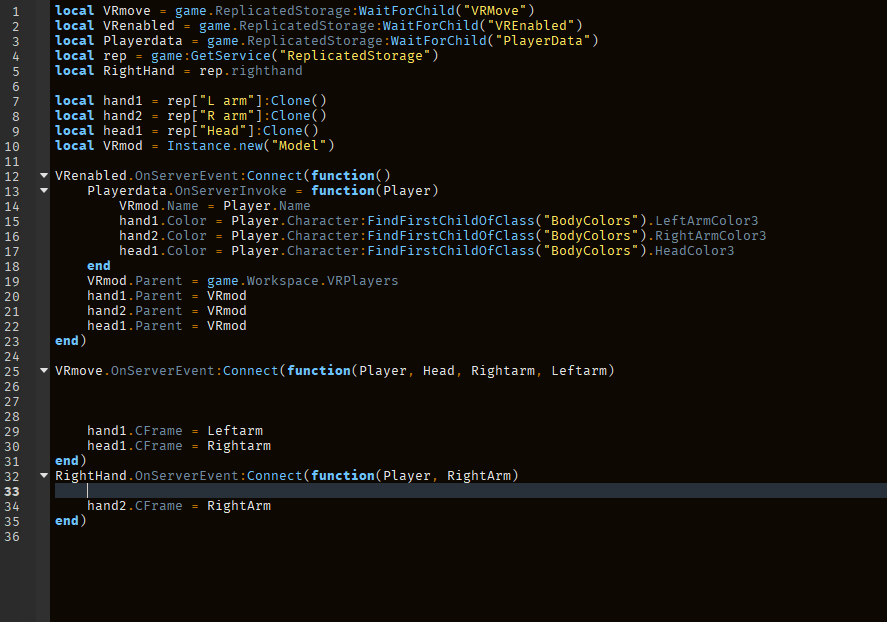Collapse the Playerdata.OnServerInvoke function fold arrow
Viewport: 887px width, 622px height.
[x=43, y=191]
